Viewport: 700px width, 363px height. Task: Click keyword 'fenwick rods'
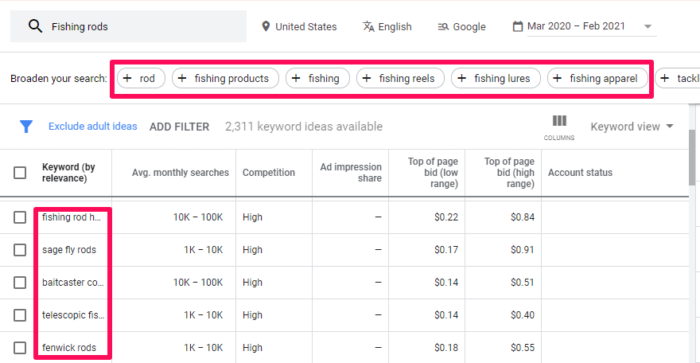tap(69, 347)
